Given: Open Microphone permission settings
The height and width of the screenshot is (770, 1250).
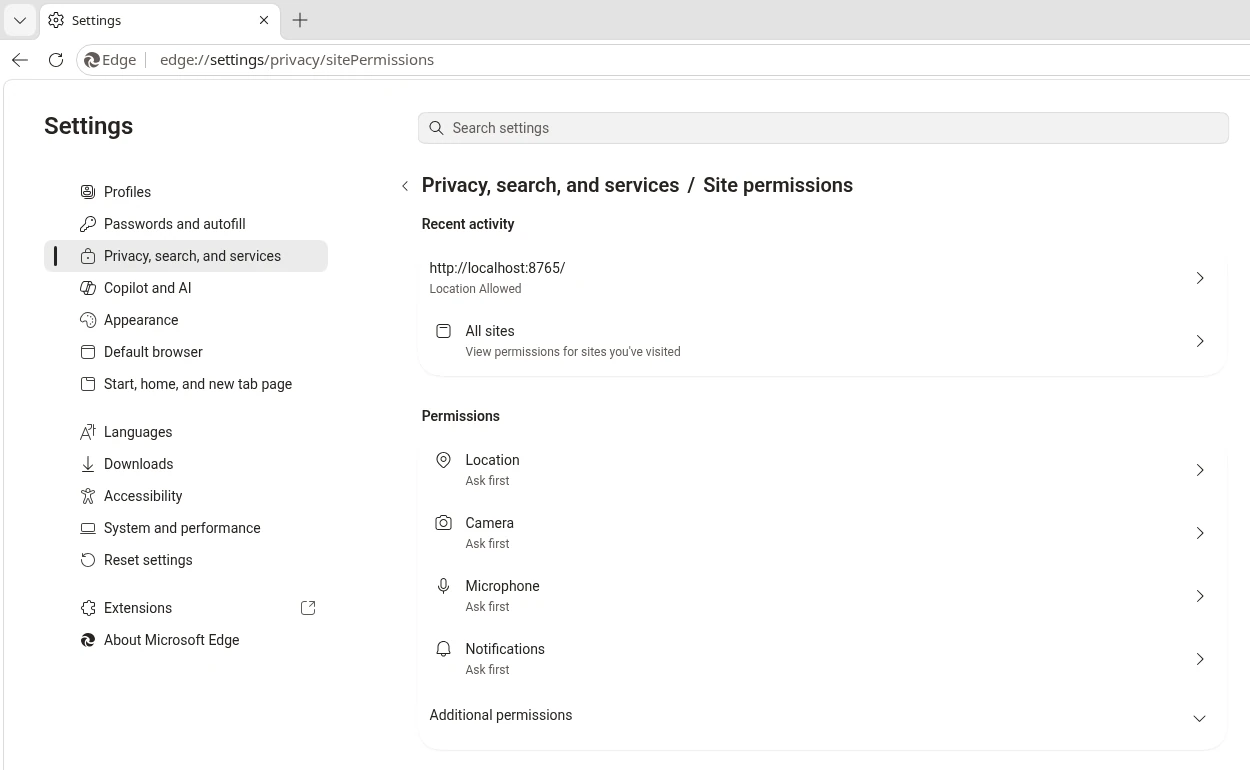Looking at the screenshot, I should click(x=822, y=596).
